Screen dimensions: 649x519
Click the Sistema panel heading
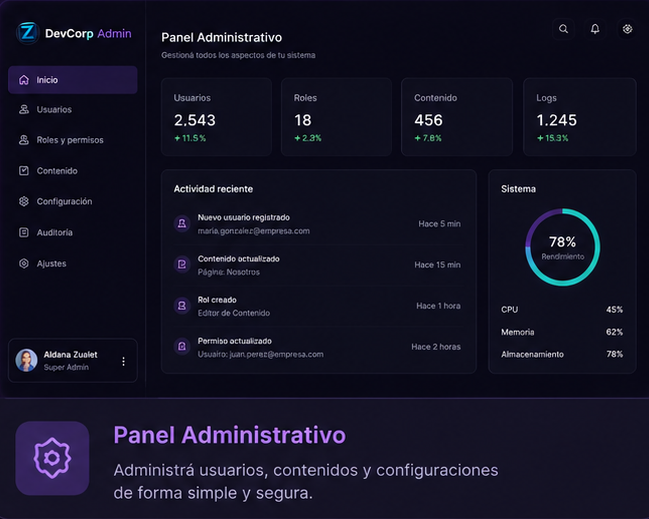(518, 189)
